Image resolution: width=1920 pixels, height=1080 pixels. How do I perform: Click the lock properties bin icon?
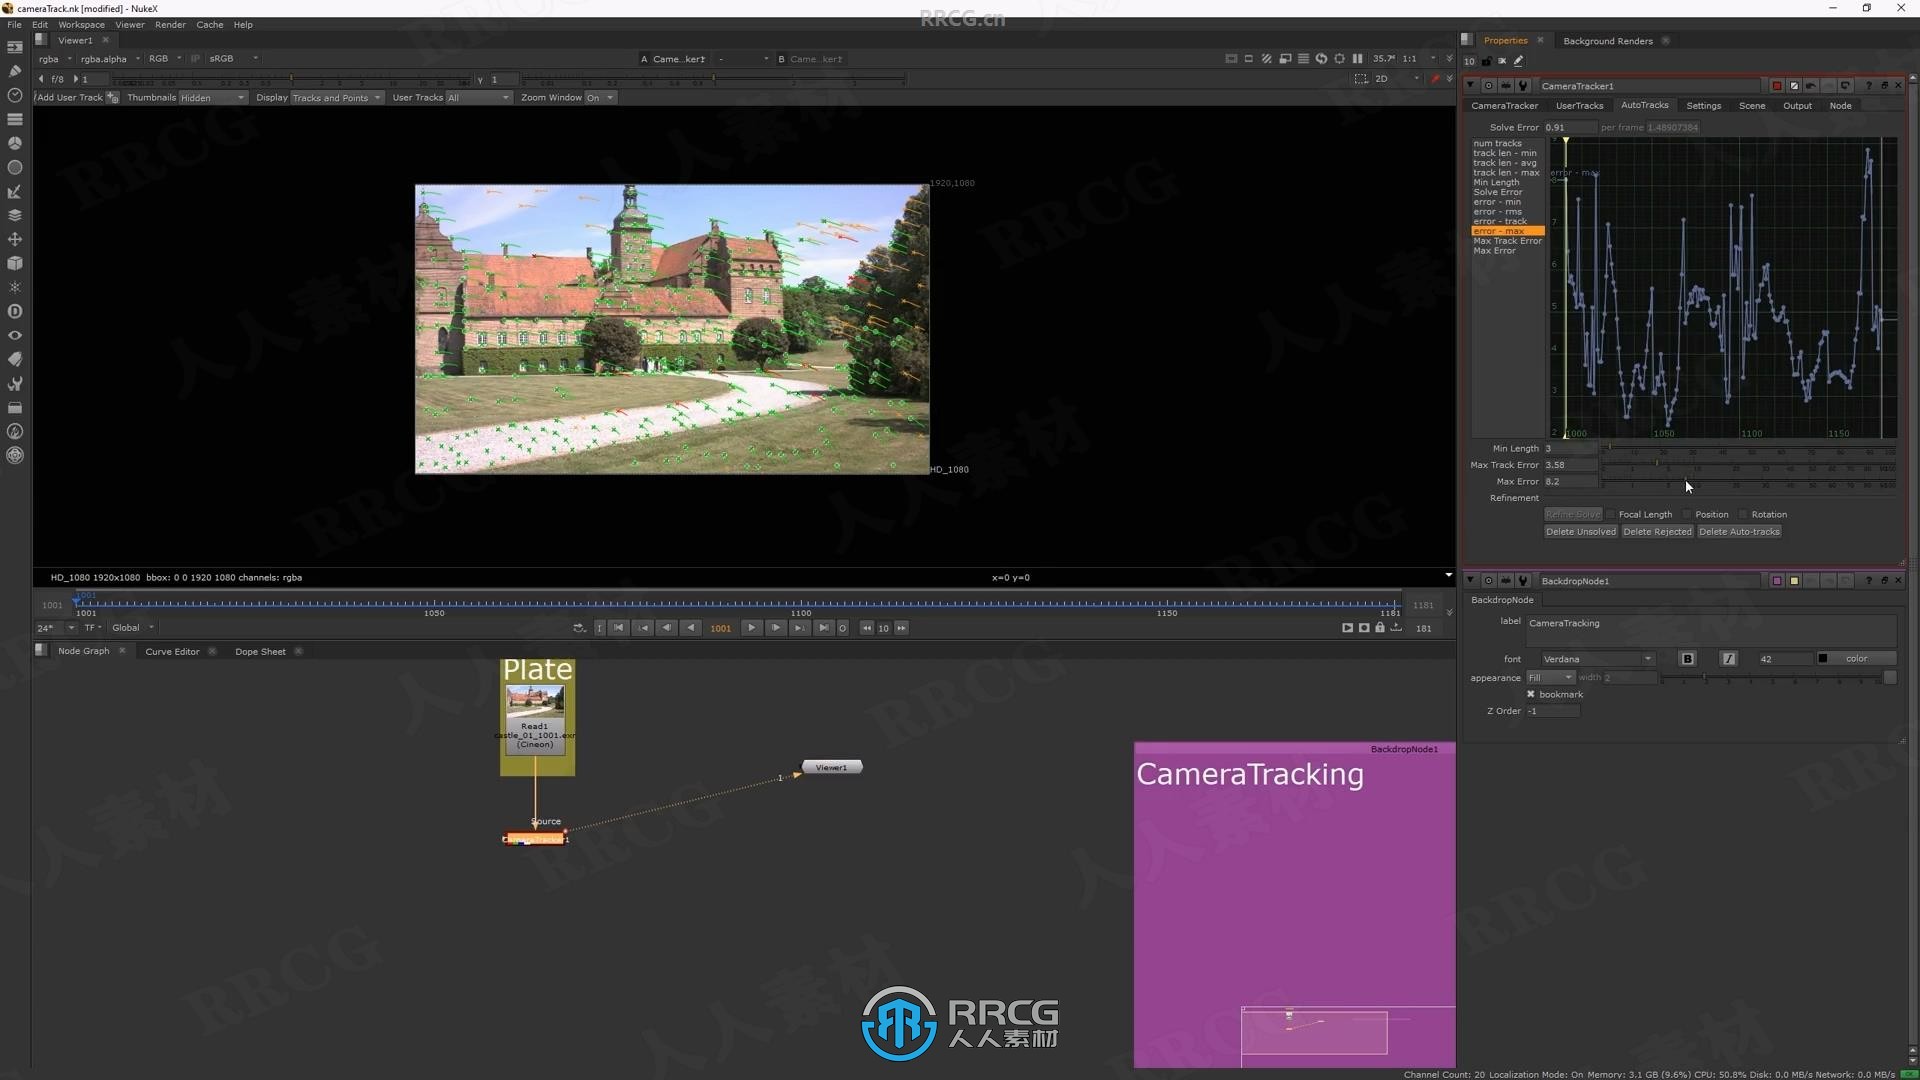pos(1486,61)
